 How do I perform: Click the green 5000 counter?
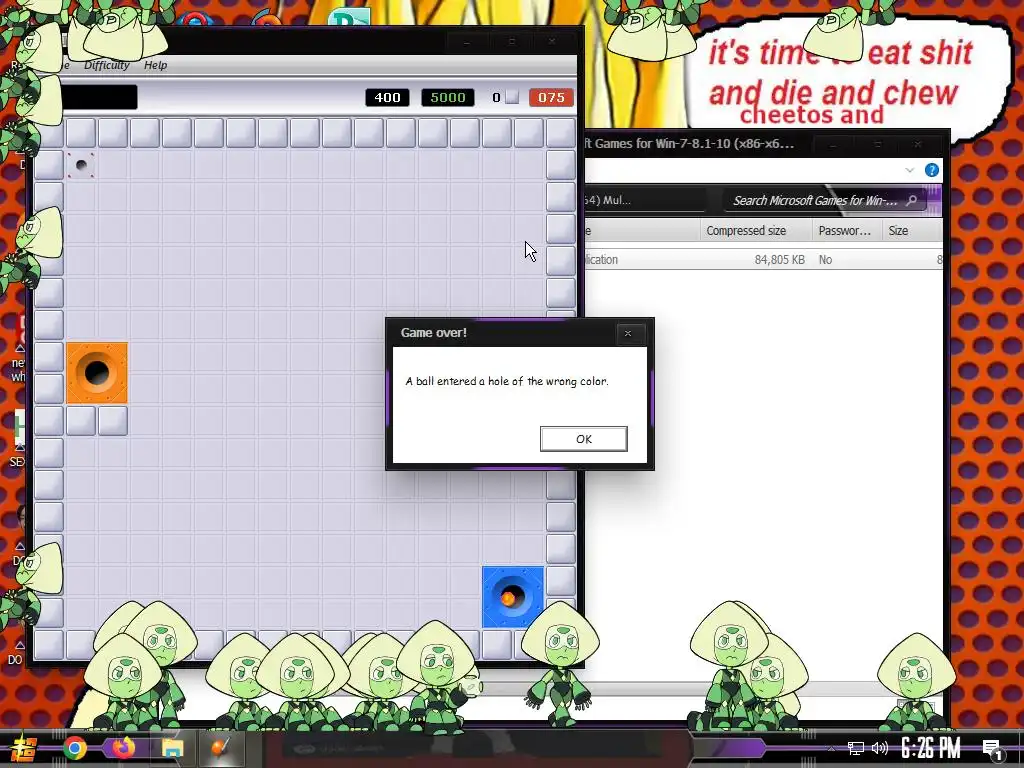[447, 97]
